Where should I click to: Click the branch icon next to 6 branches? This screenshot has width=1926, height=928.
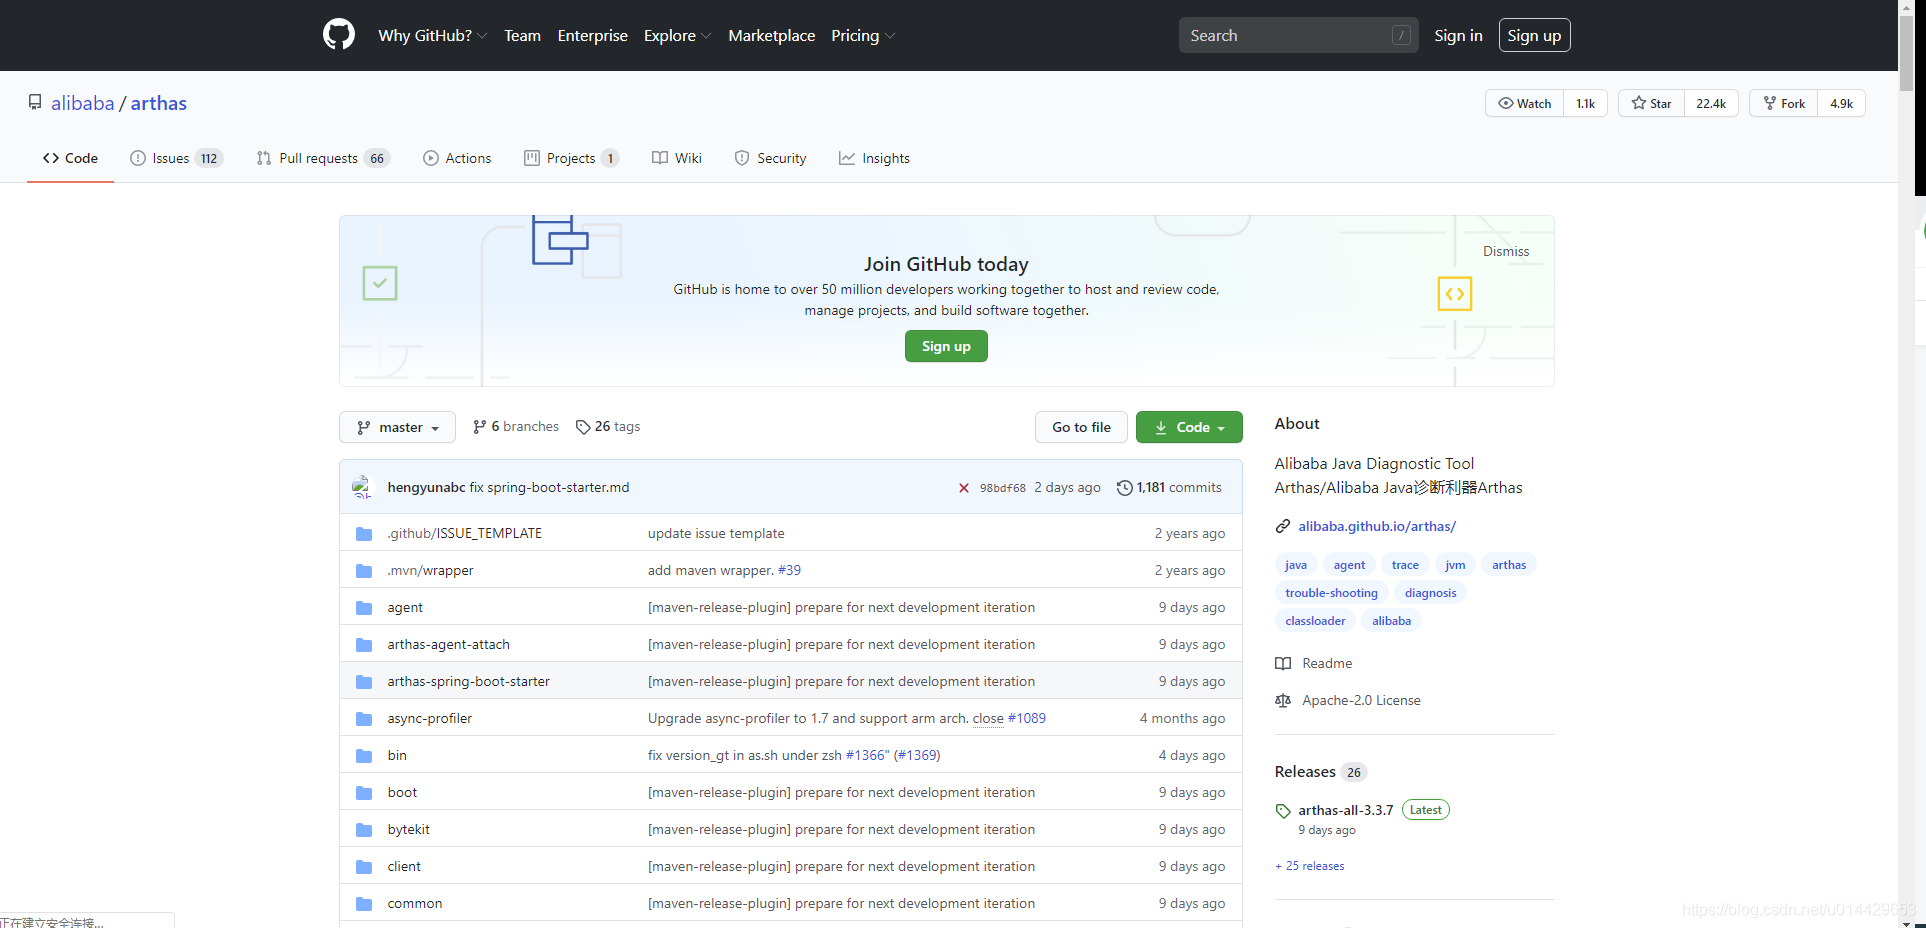[480, 427]
